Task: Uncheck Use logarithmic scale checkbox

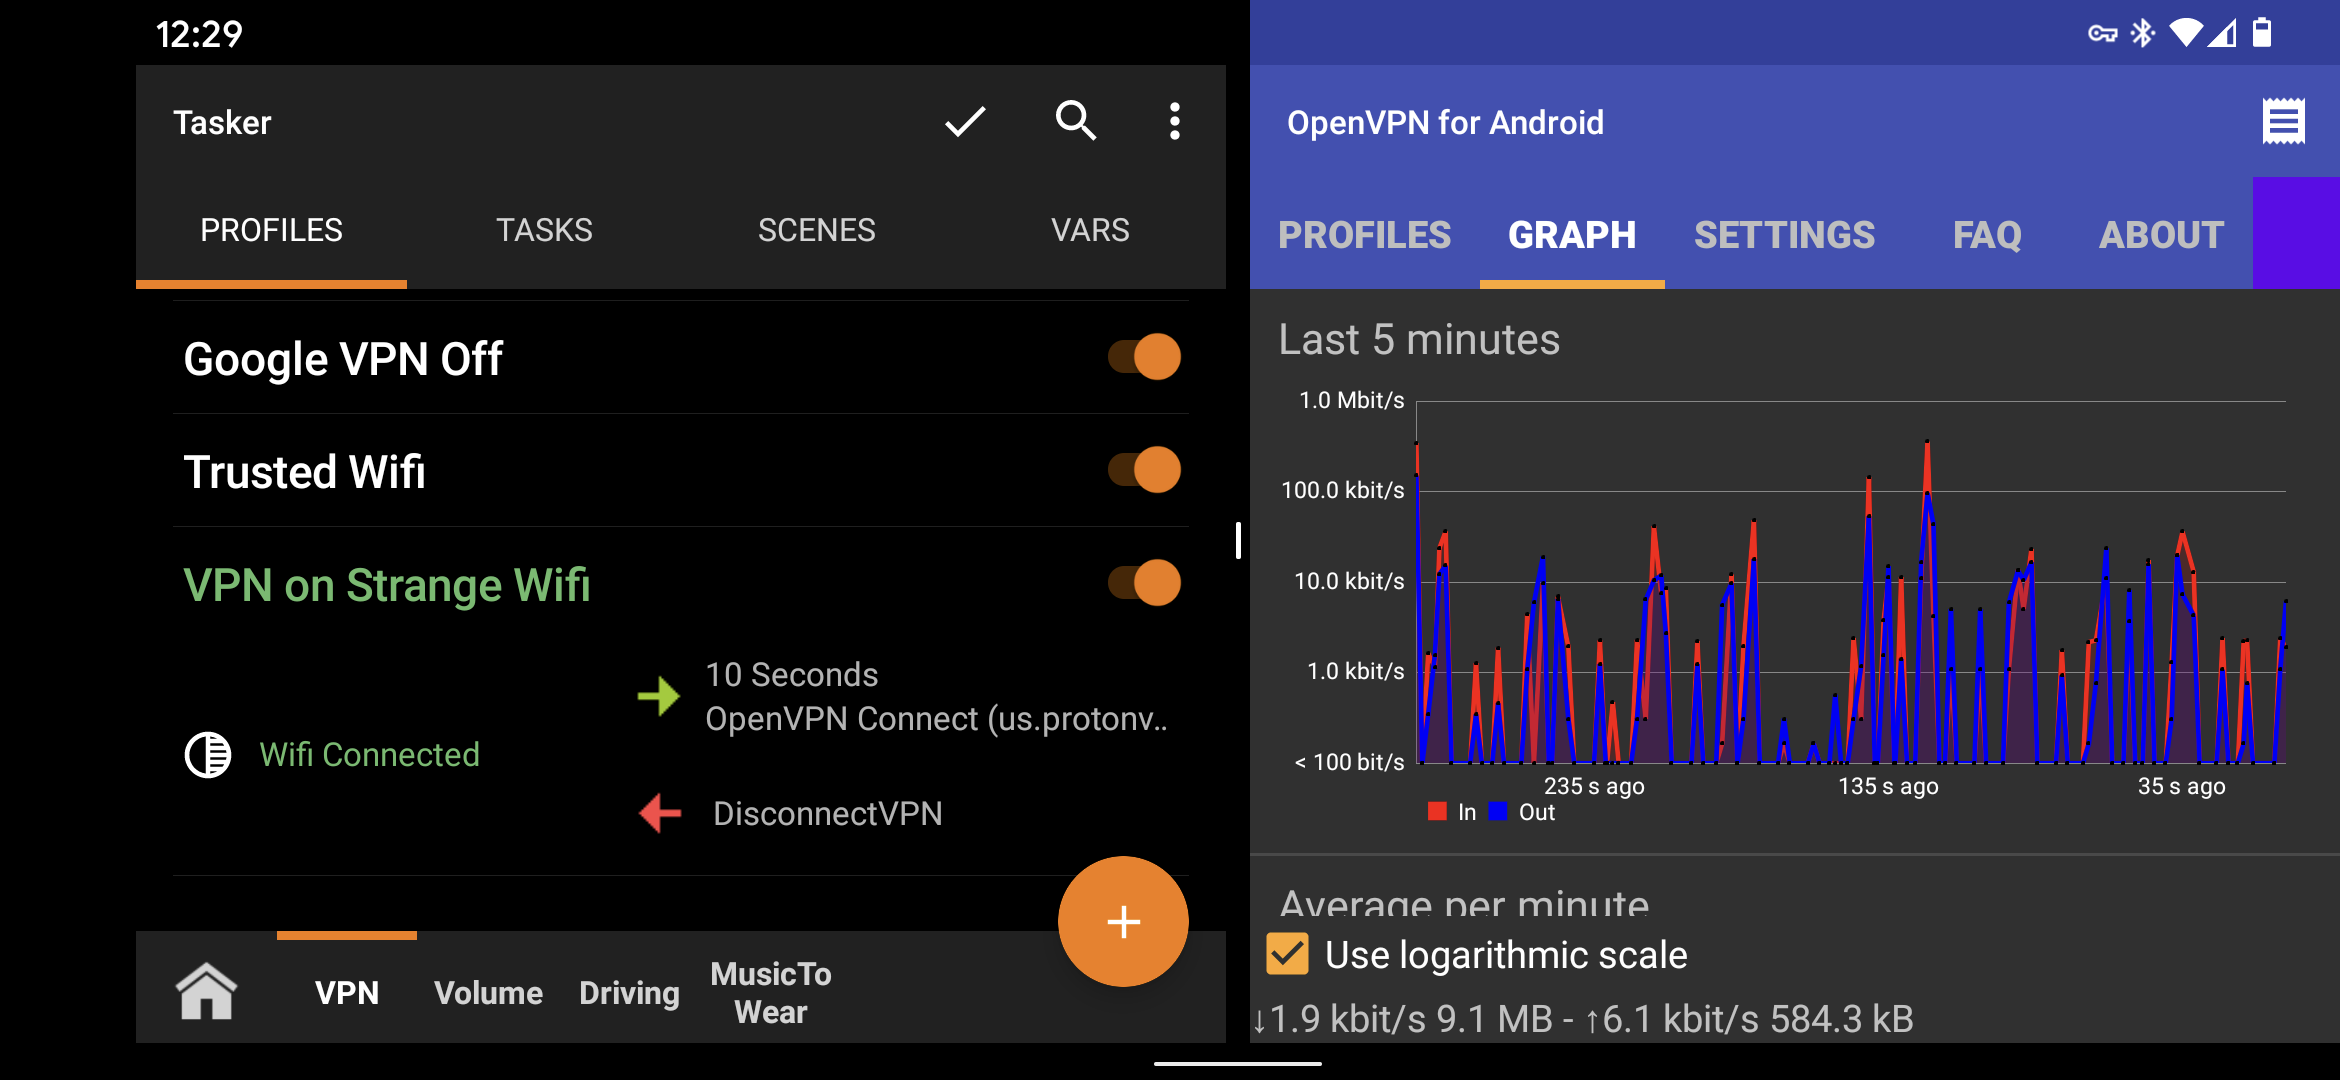Action: click(x=1287, y=954)
